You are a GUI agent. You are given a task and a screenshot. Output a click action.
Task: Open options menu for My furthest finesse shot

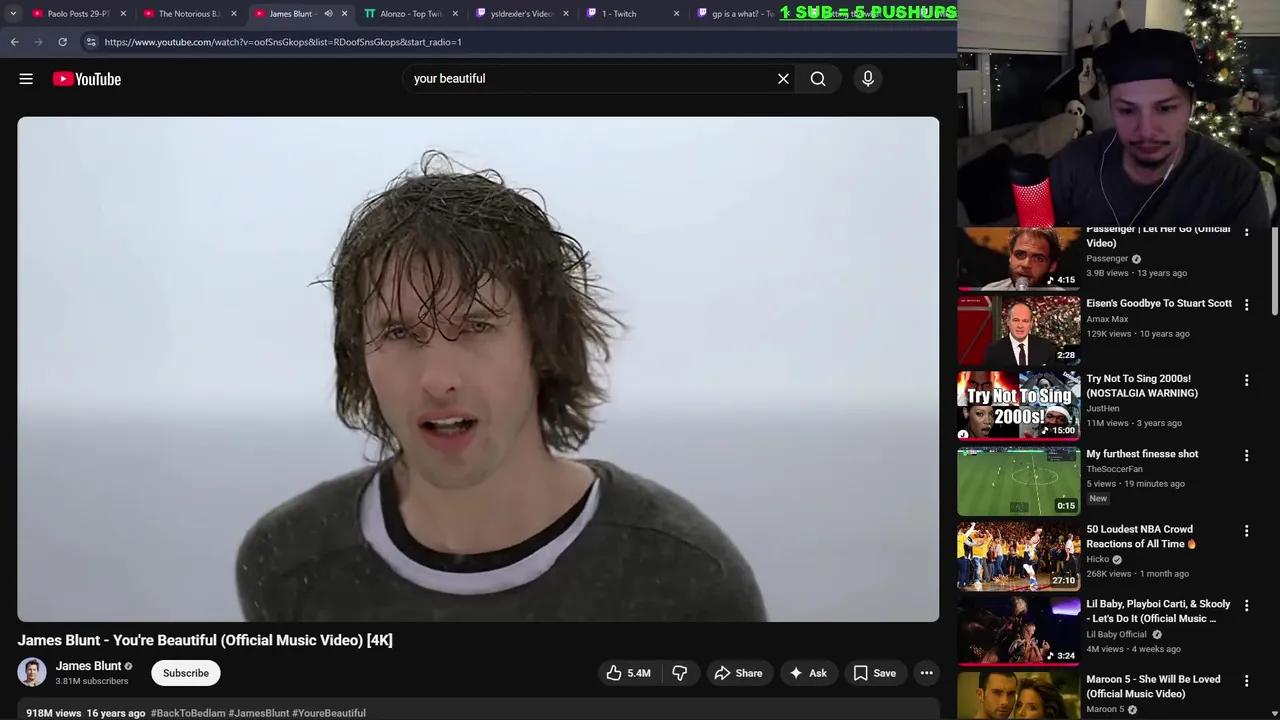[1246, 455]
